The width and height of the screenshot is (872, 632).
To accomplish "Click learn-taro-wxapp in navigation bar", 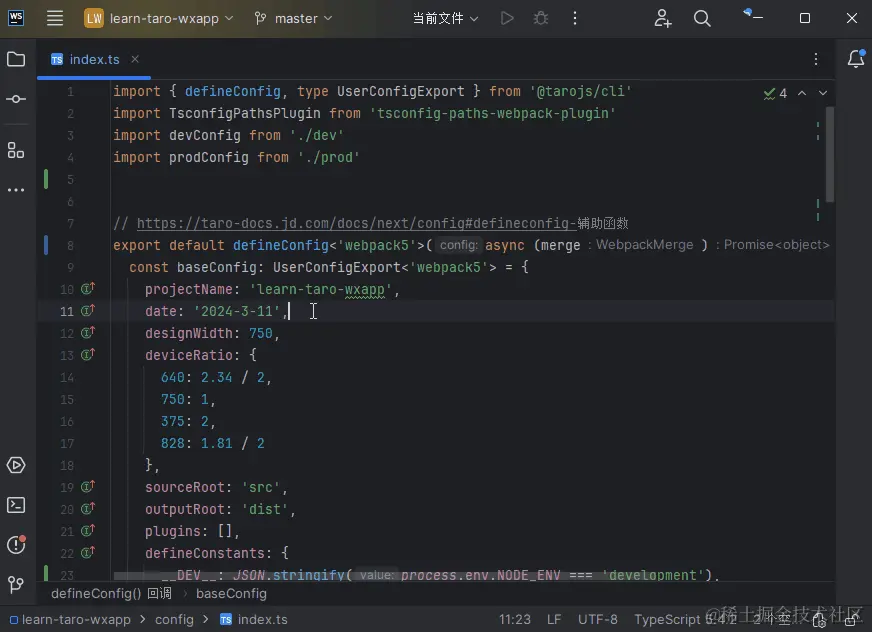I will coord(70,619).
